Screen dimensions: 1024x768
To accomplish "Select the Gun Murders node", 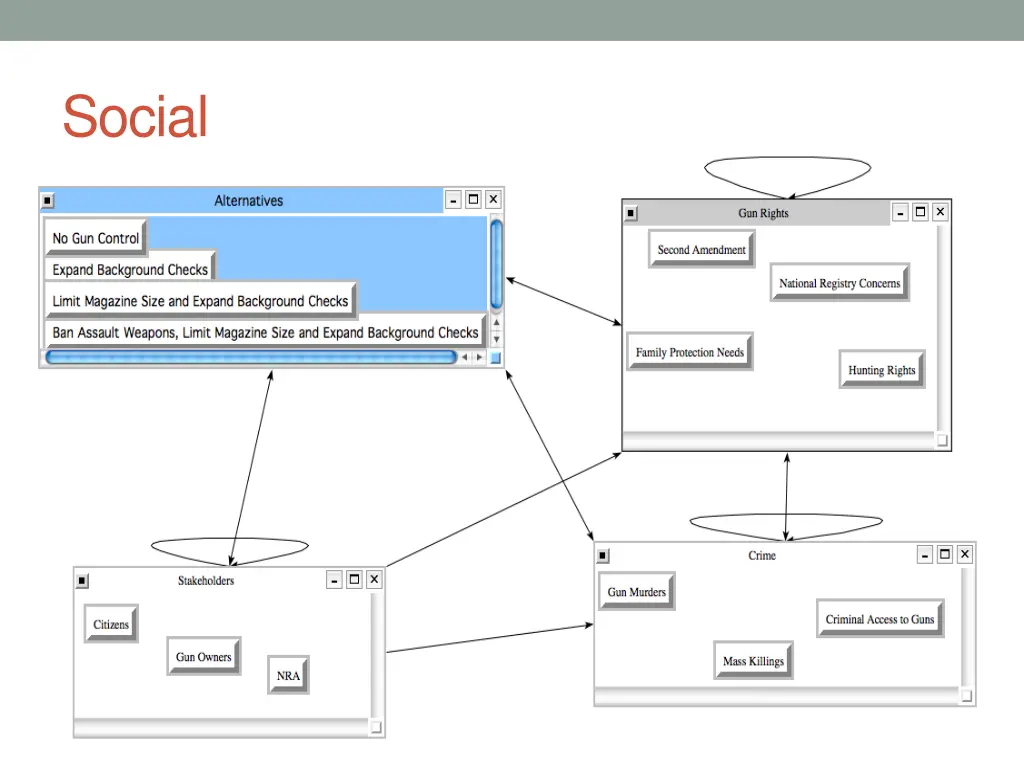I will click(637, 592).
